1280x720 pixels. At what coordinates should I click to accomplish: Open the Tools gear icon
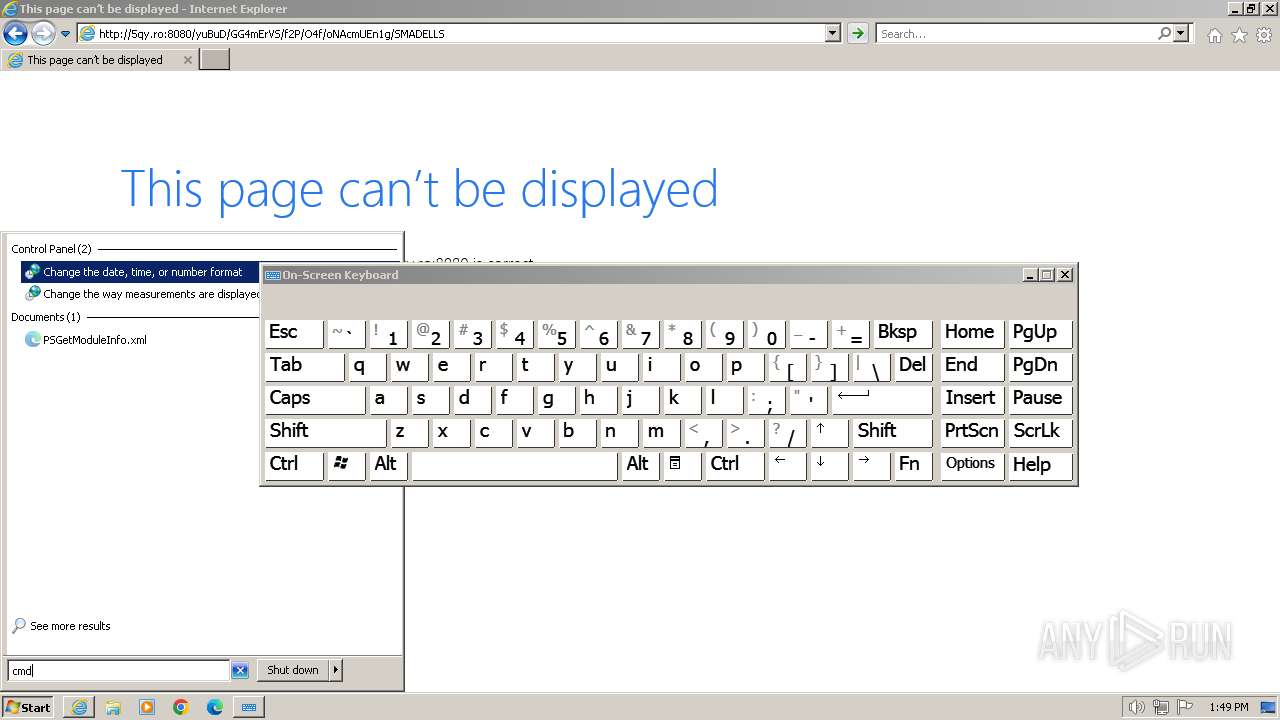tap(1263, 35)
